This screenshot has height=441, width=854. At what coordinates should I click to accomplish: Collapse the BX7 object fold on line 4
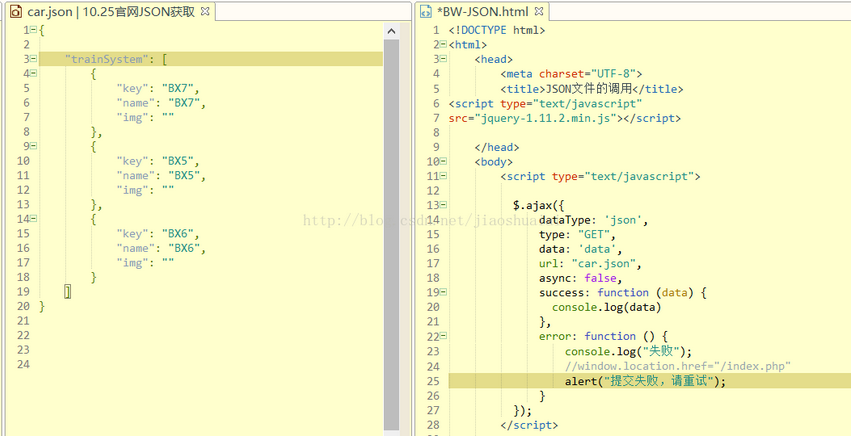tap(34, 73)
